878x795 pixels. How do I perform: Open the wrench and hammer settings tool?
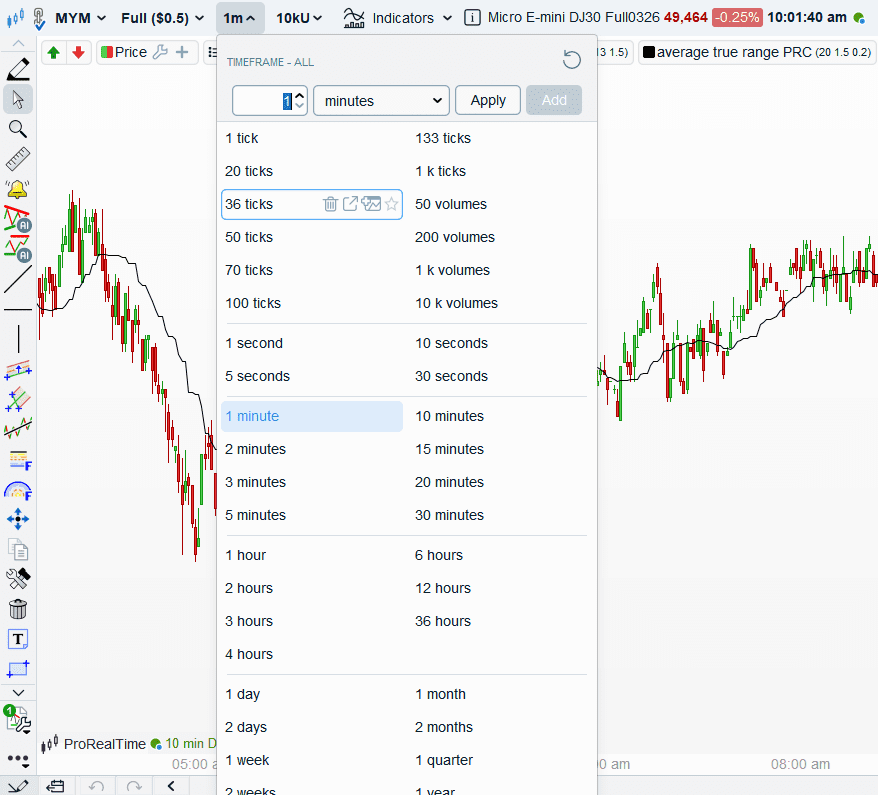18,579
